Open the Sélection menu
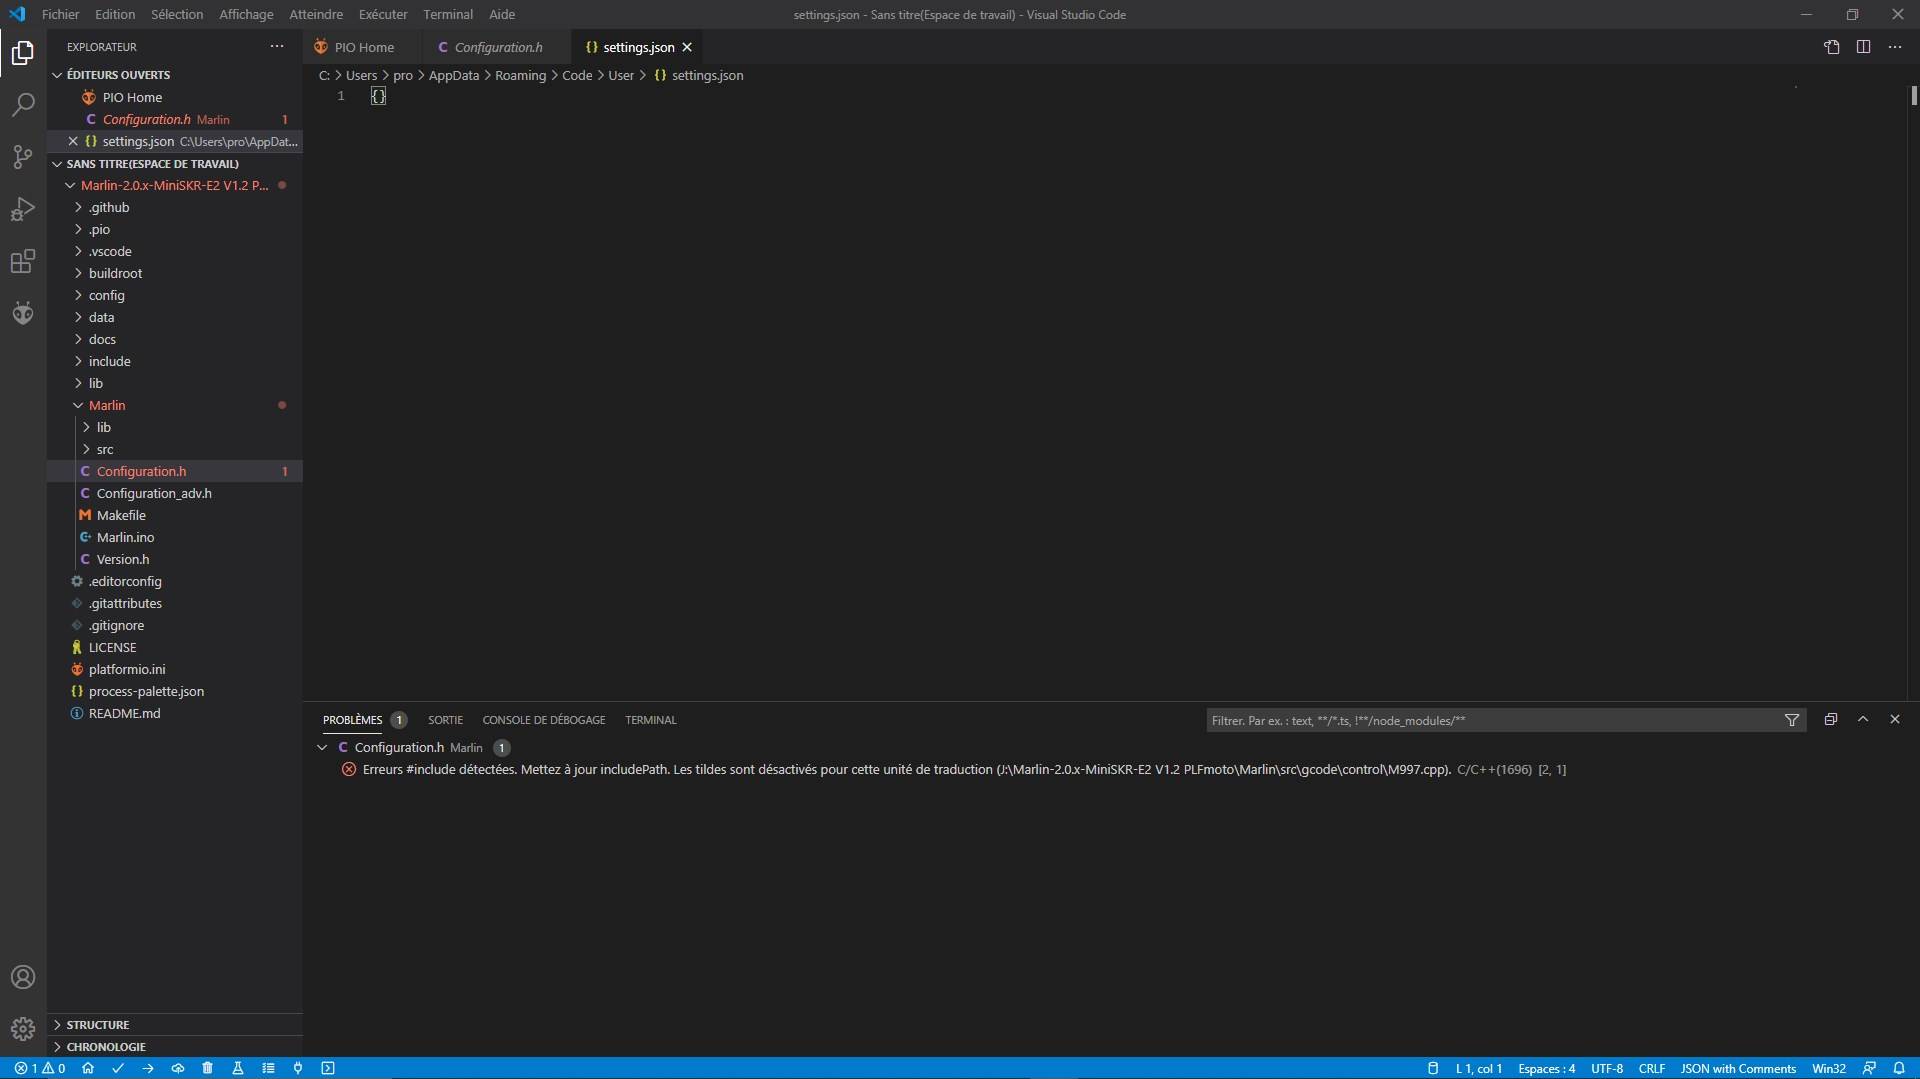 pos(177,14)
